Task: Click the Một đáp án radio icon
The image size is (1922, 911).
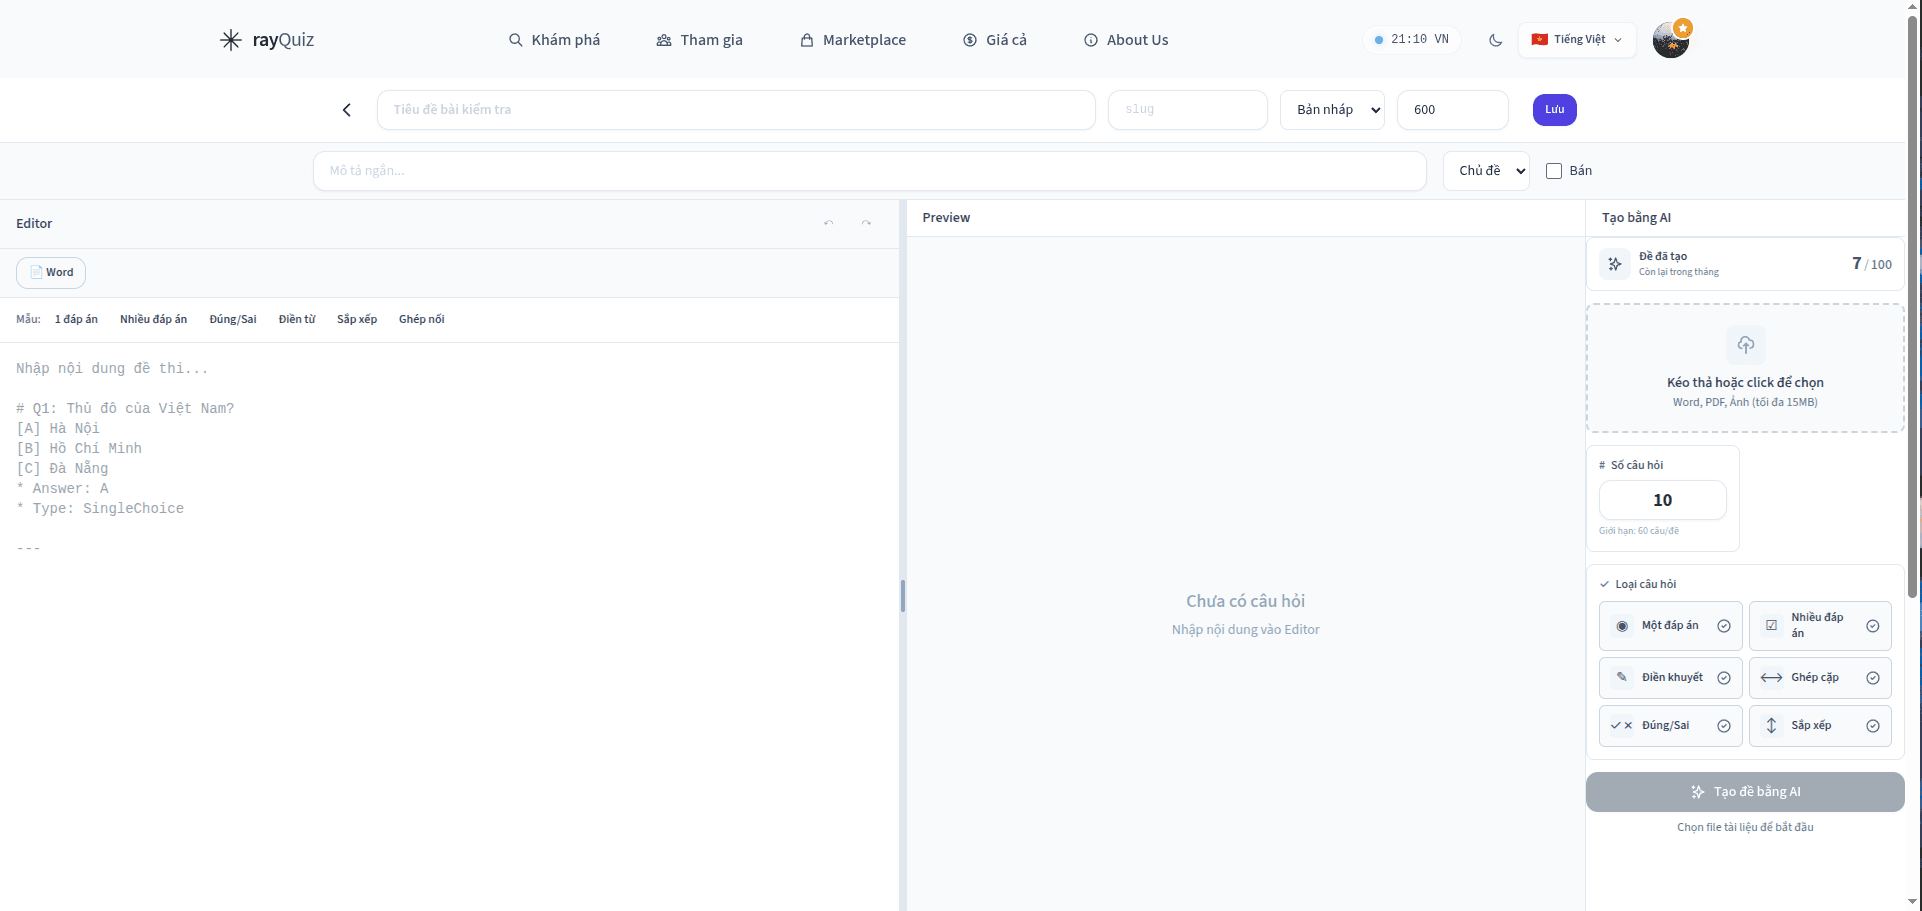Action: point(1622,626)
